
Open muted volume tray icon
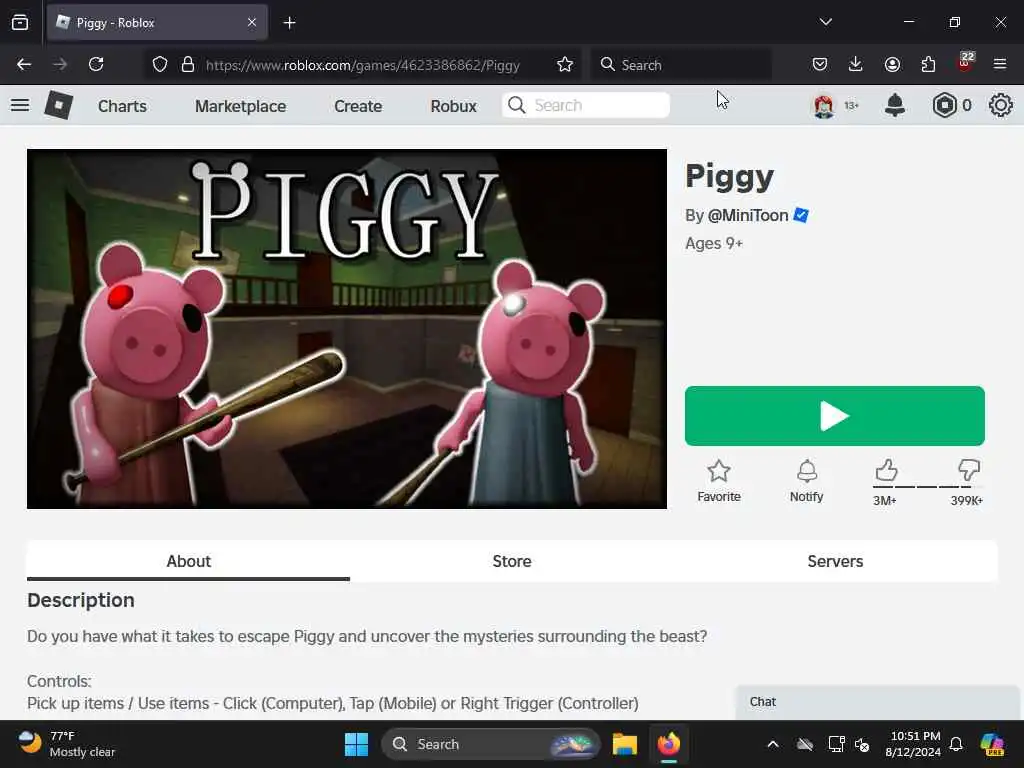(x=862, y=744)
